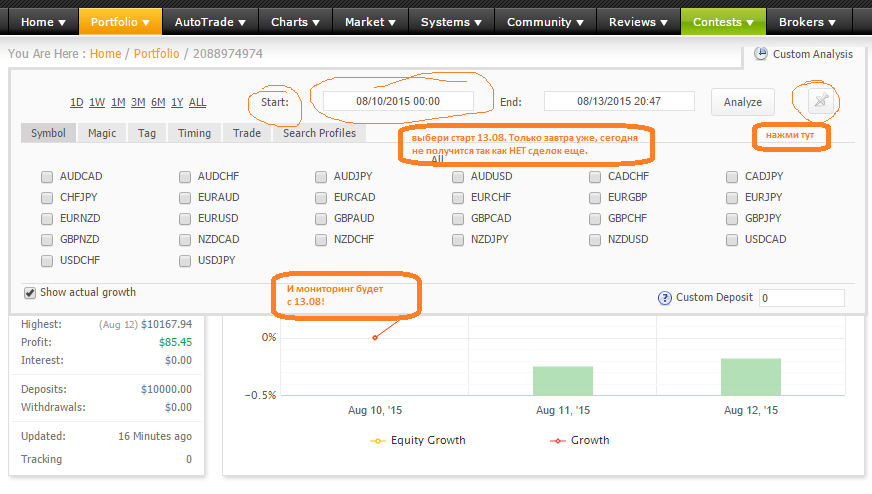Click the $10000.00 deposits value
872x494 pixels.
point(166,389)
